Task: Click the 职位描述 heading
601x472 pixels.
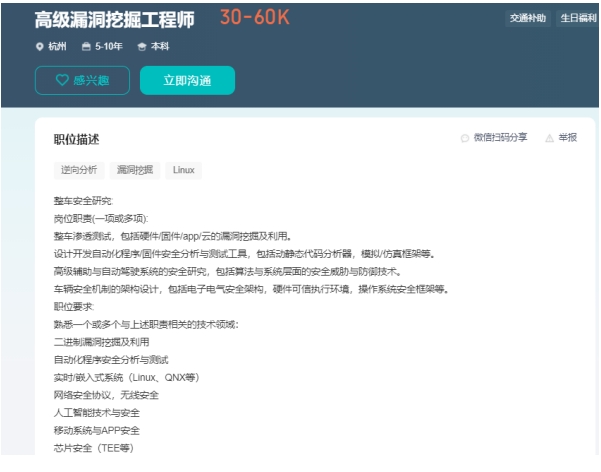Action: pyautogui.click(x=77, y=140)
